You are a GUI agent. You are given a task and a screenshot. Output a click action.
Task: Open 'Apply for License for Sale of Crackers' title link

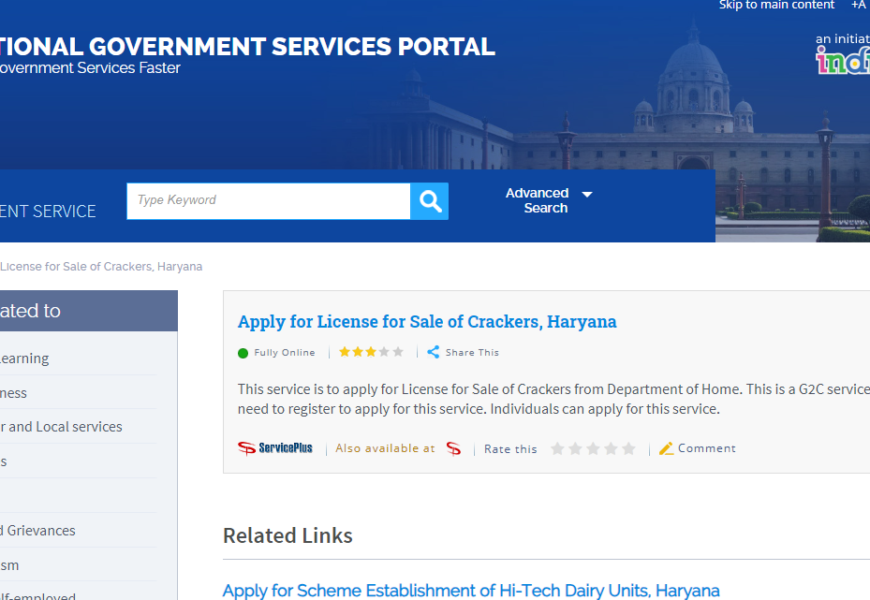[427, 322]
